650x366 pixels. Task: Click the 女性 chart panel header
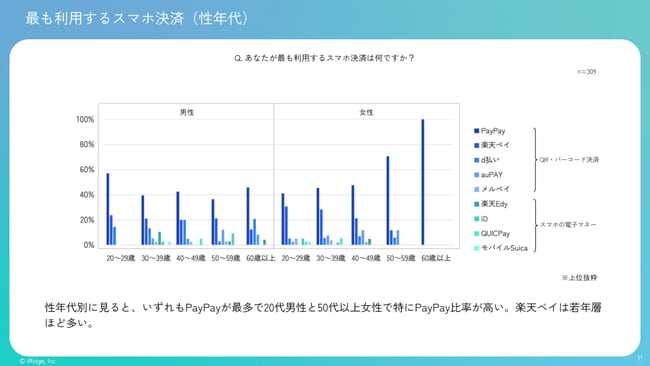366,112
